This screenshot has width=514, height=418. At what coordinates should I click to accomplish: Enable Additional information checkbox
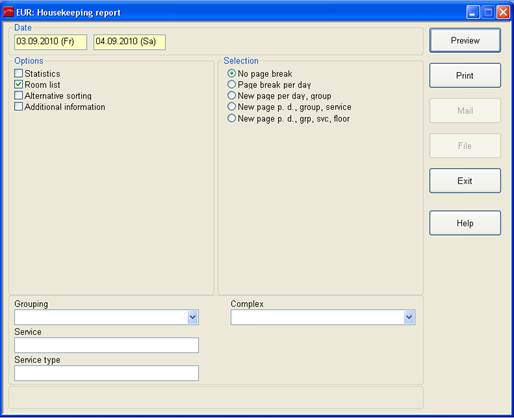[x=19, y=106]
